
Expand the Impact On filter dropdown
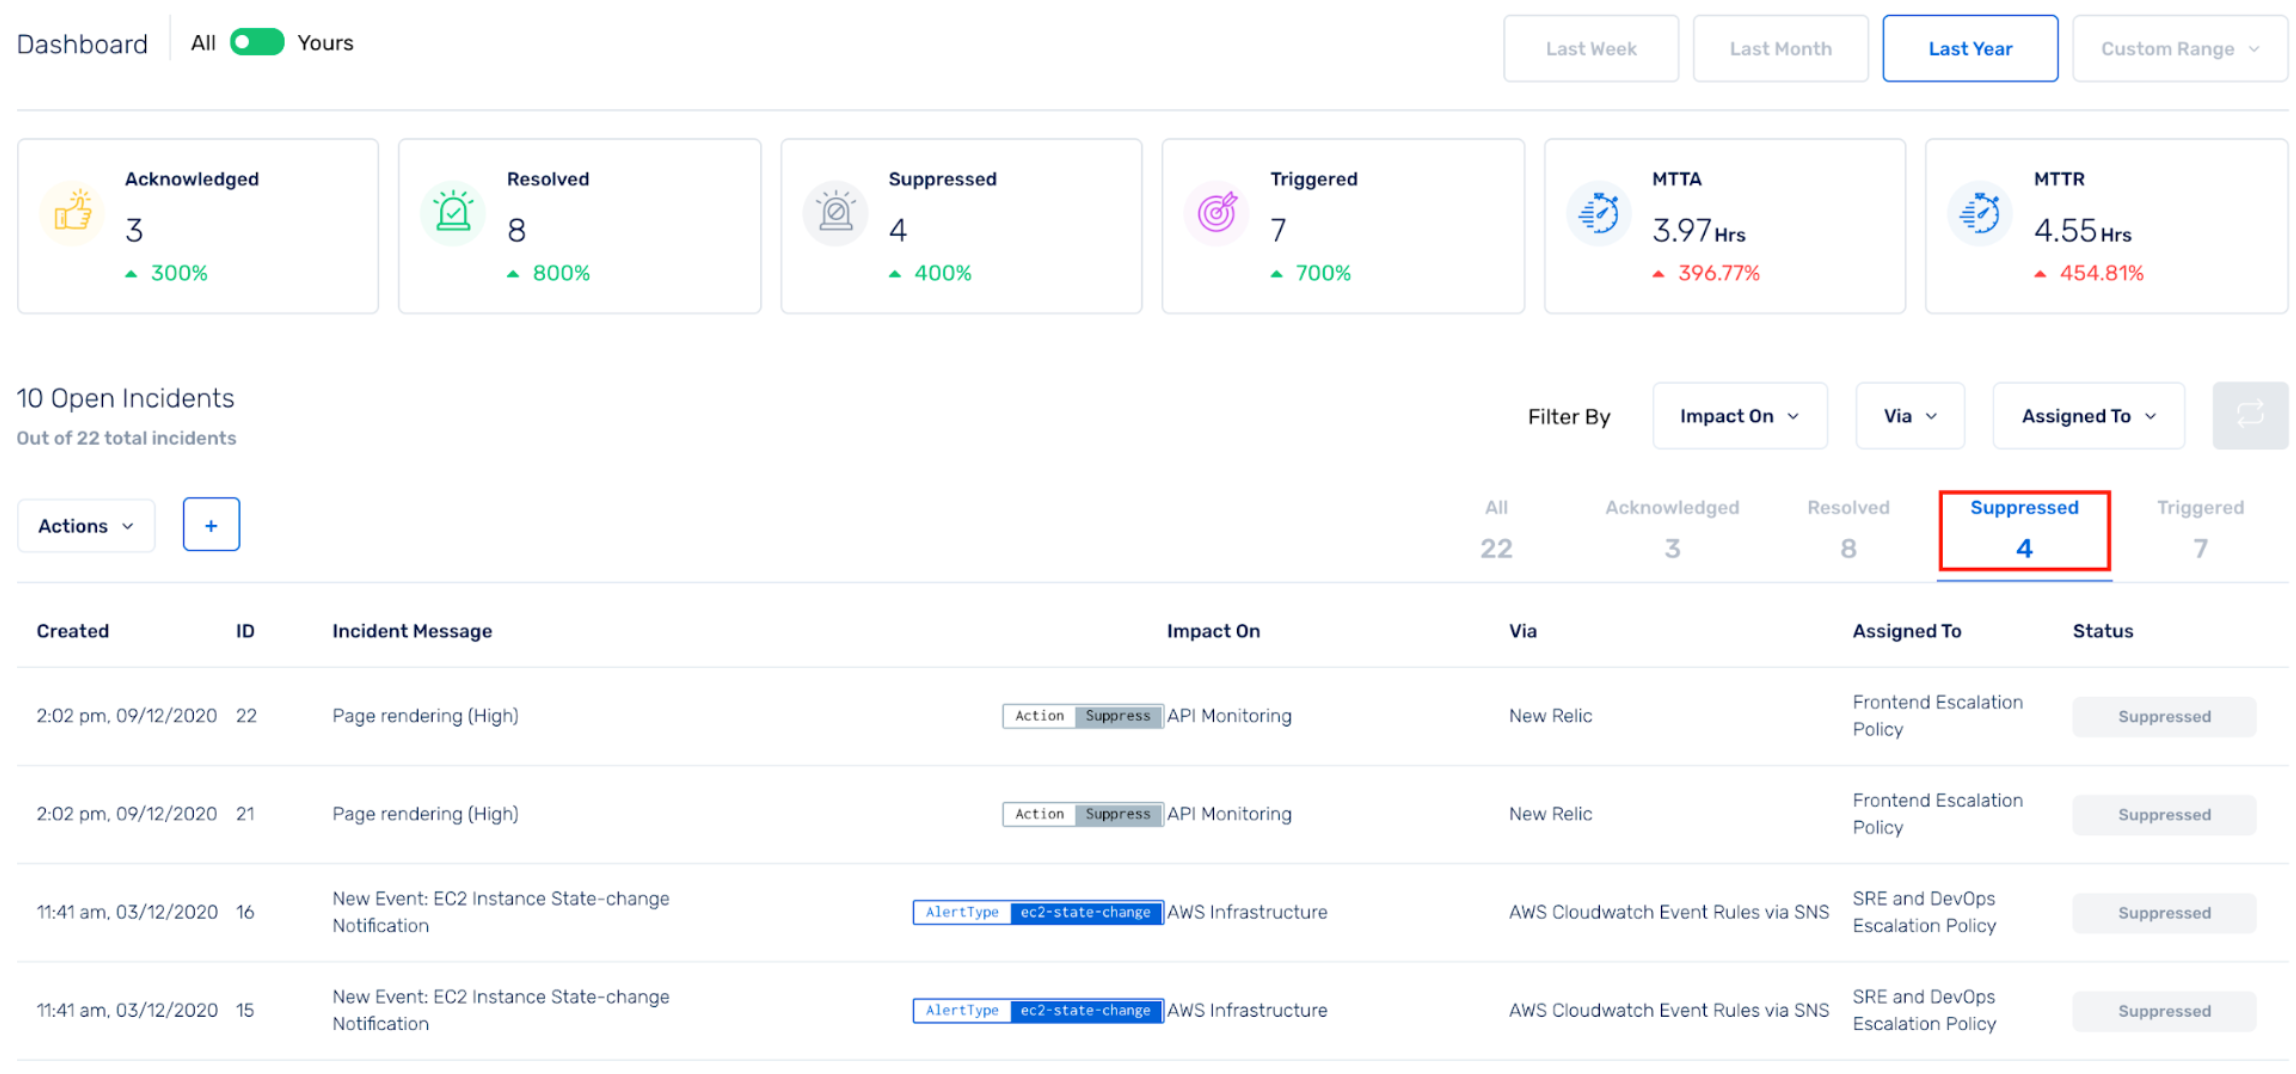(x=1740, y=415)
